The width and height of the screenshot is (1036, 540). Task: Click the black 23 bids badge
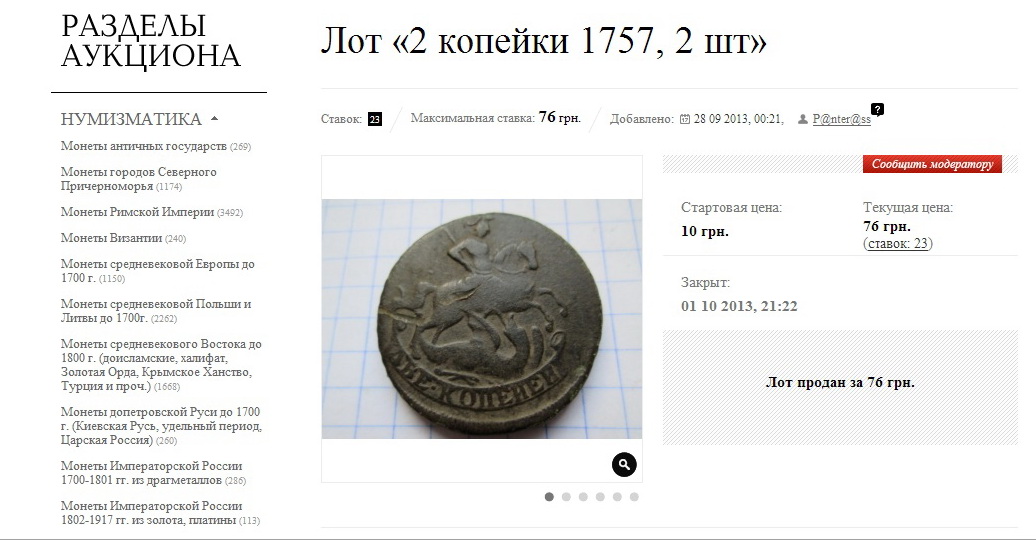point(375,119)
